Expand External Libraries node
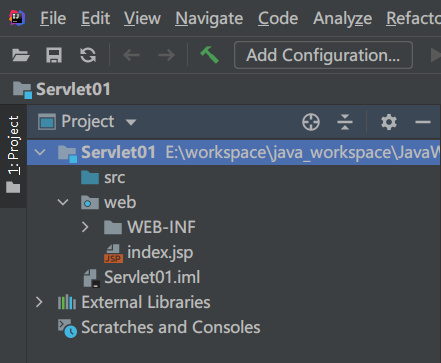The image size is (441, 363). coord(39,302)
